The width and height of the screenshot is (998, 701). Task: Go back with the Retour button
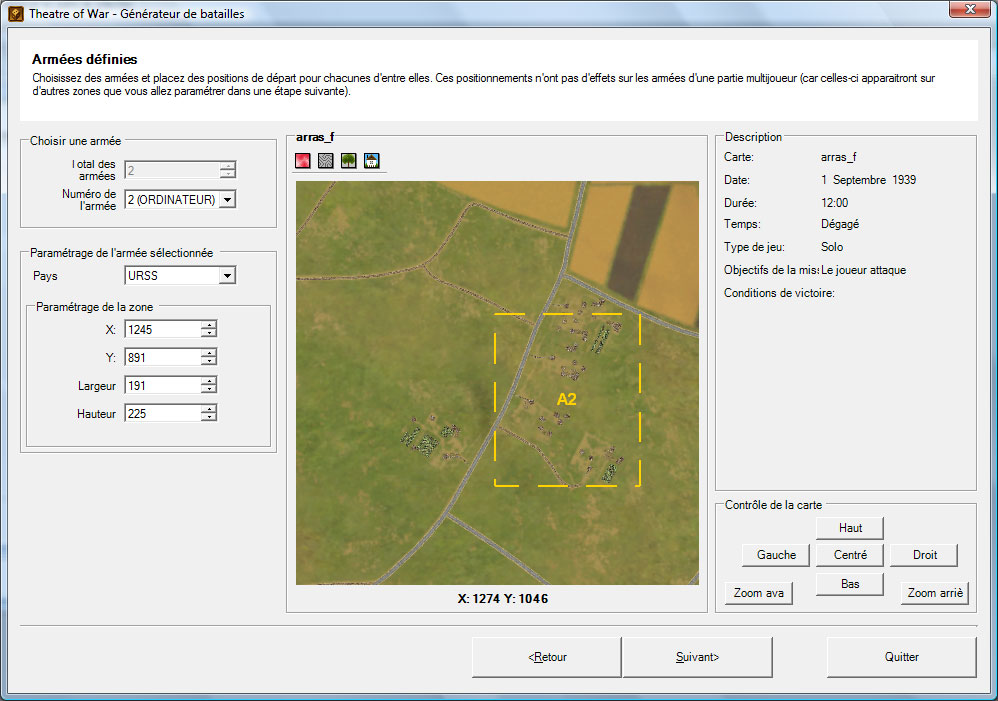click(547, 657)
